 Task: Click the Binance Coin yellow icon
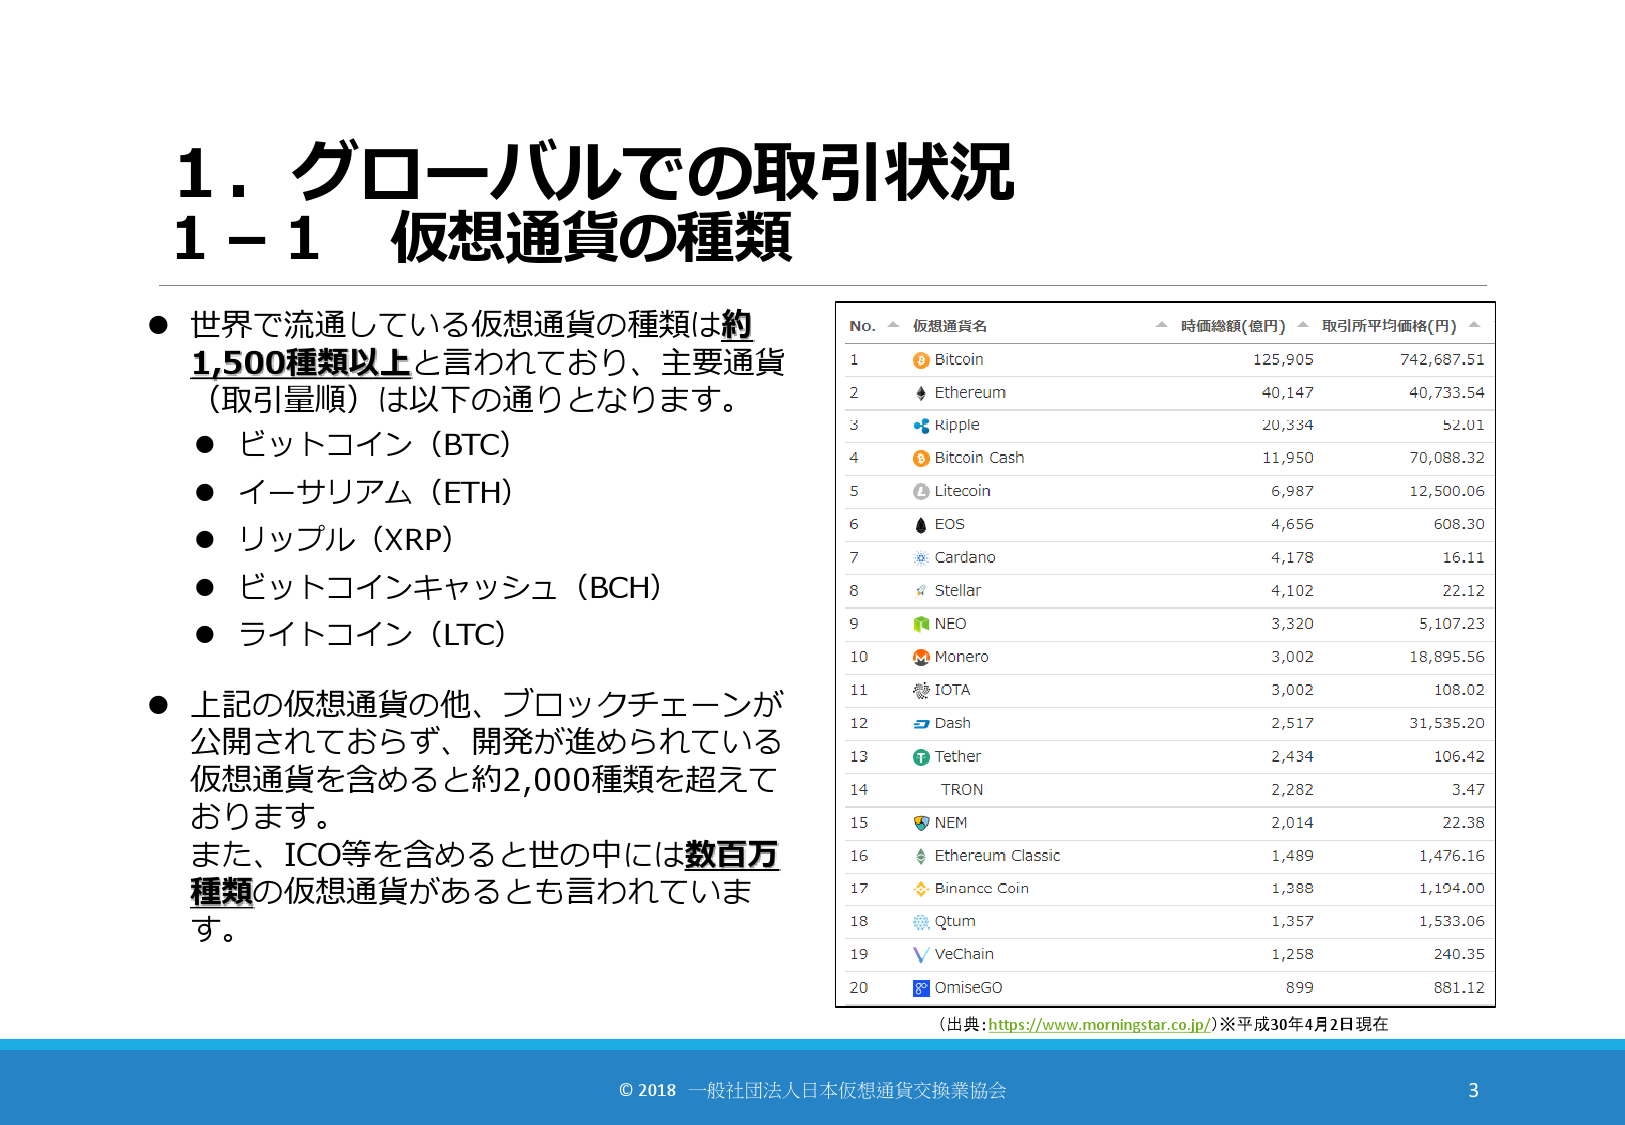[x=921, y=889]
